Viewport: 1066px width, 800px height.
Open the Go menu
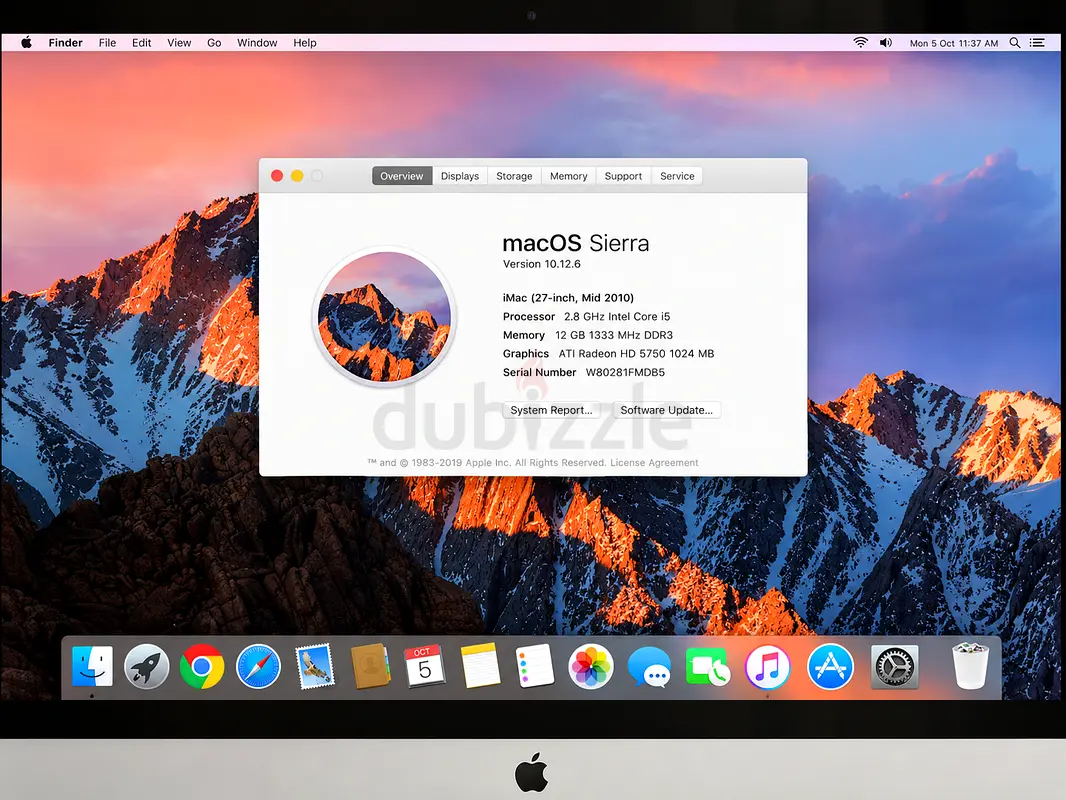(214, 42)
